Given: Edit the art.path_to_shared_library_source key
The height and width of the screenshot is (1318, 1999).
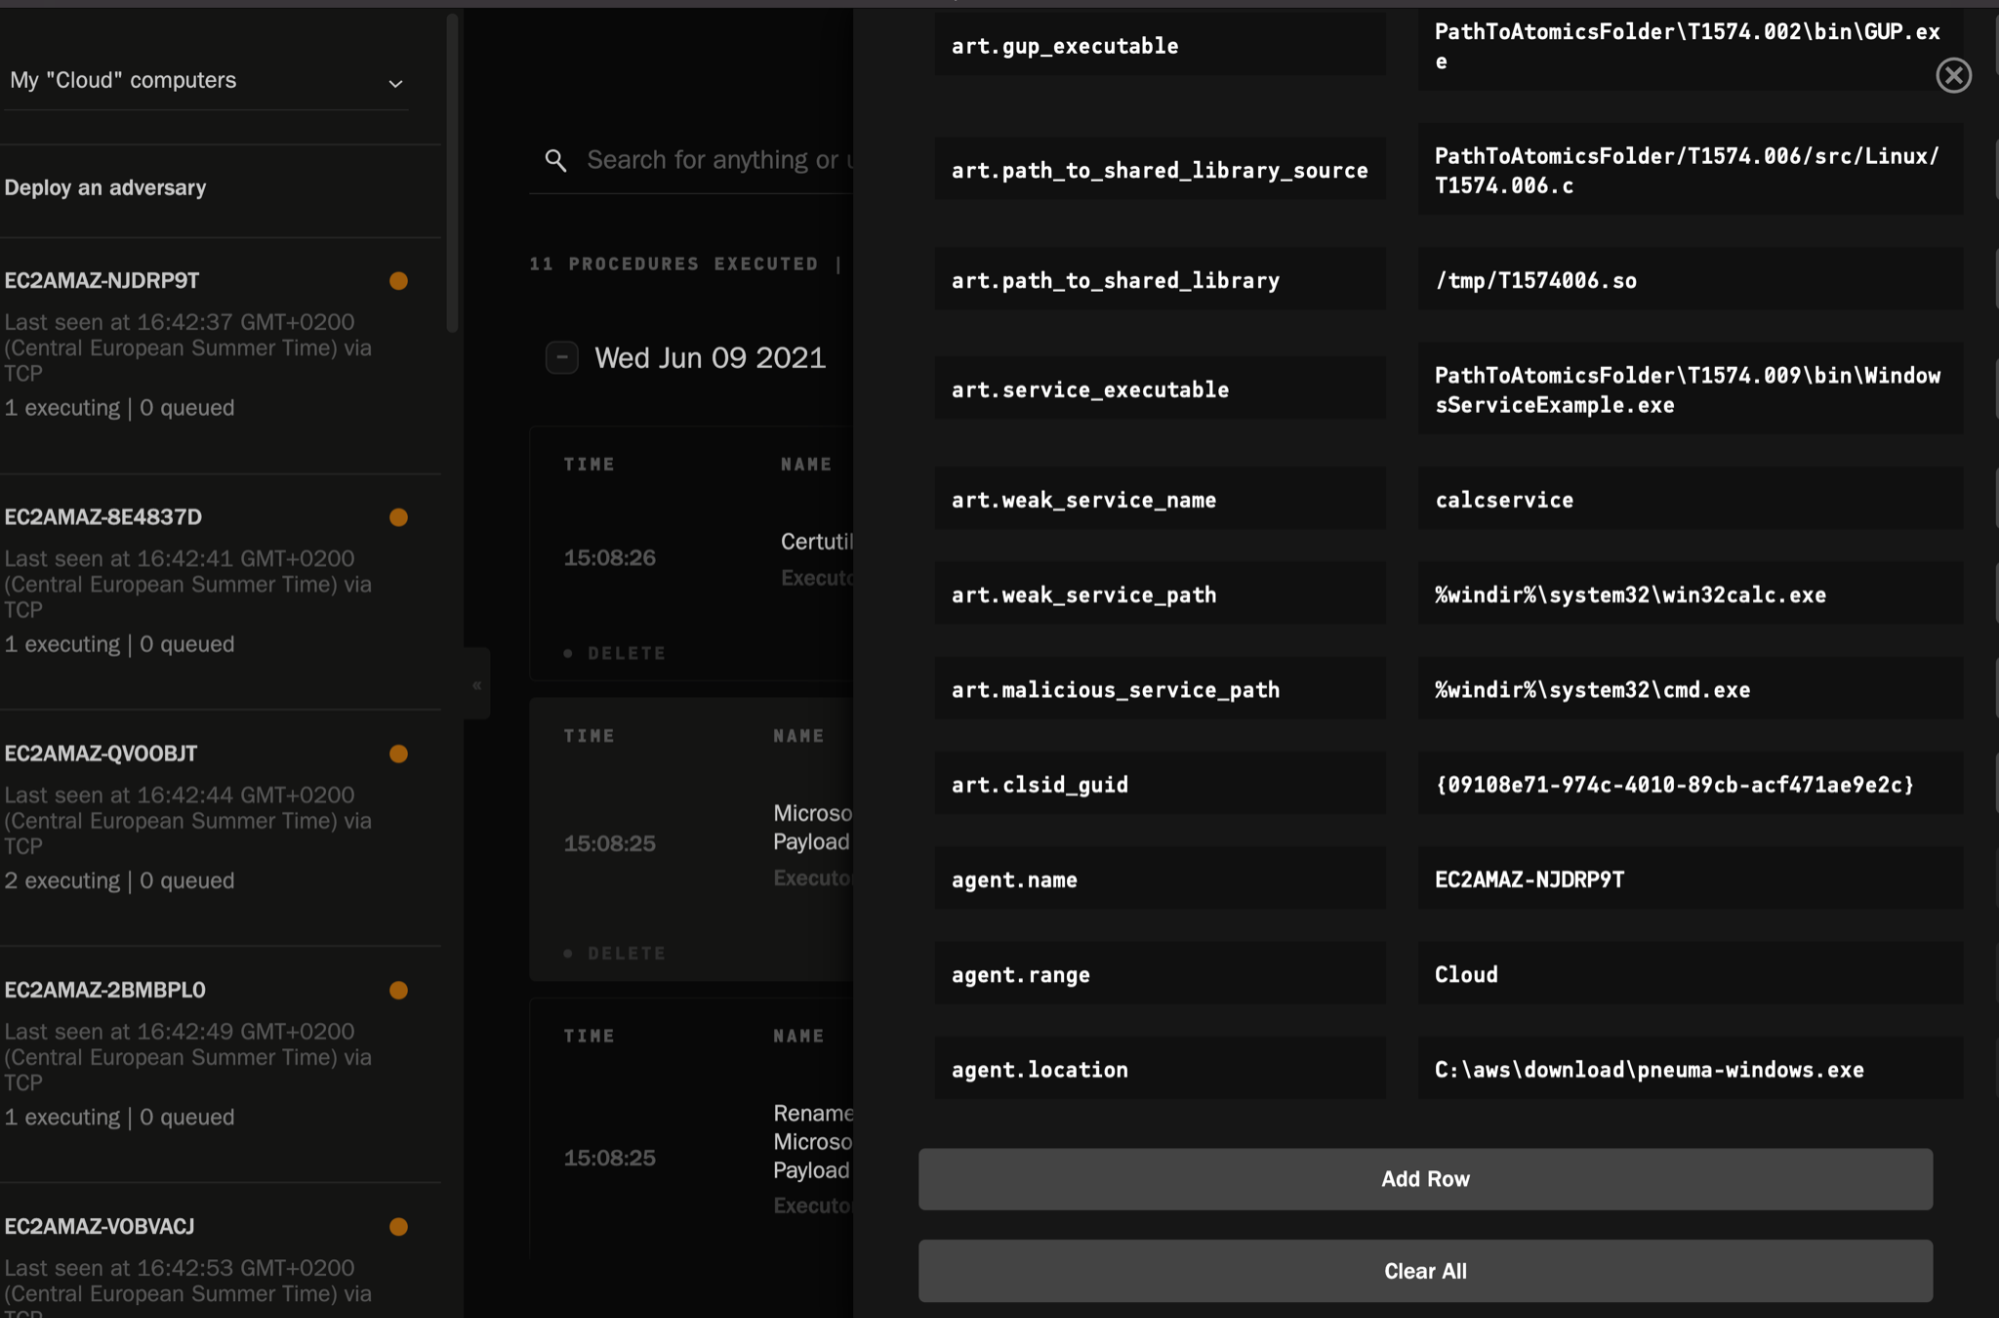Looking at the screenshot, I should point(1160,170).
